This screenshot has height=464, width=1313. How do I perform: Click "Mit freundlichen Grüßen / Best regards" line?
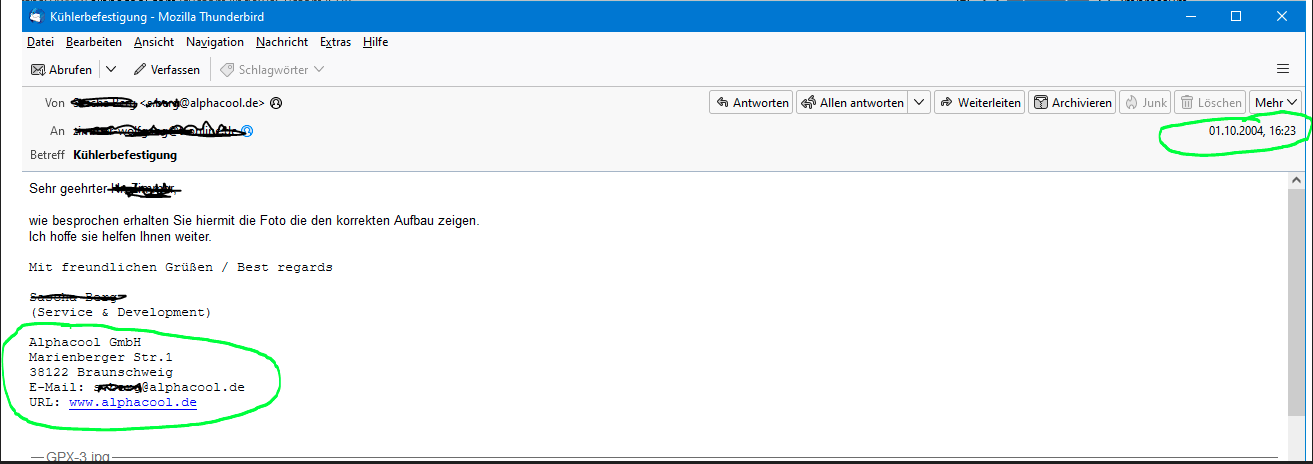click(x=181, y=267)
